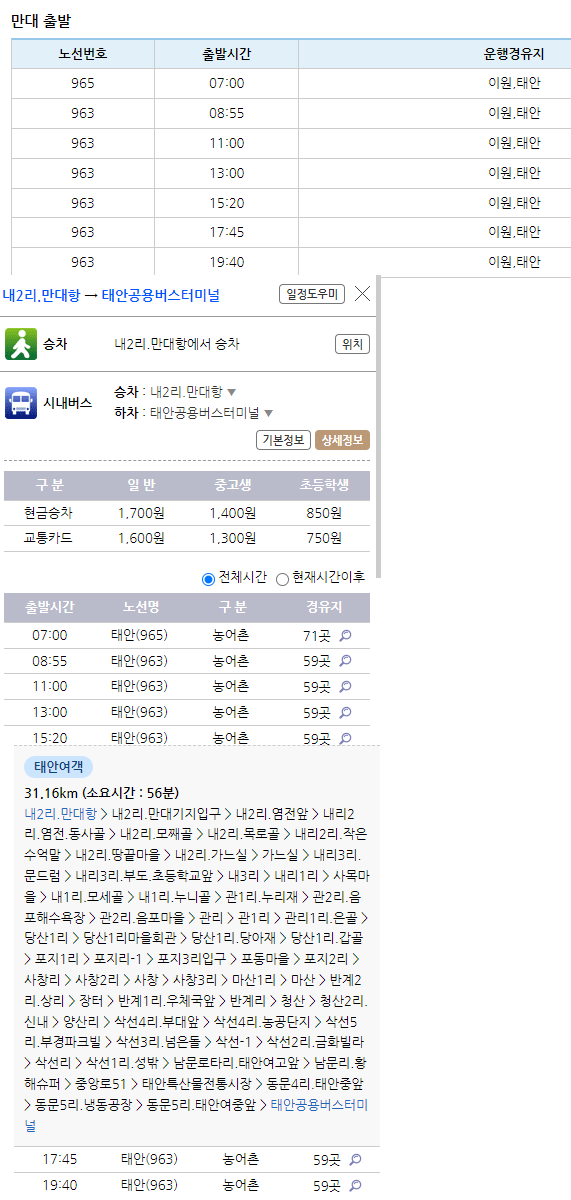Open the magnifier for 13:00 stops

[346, 713]
